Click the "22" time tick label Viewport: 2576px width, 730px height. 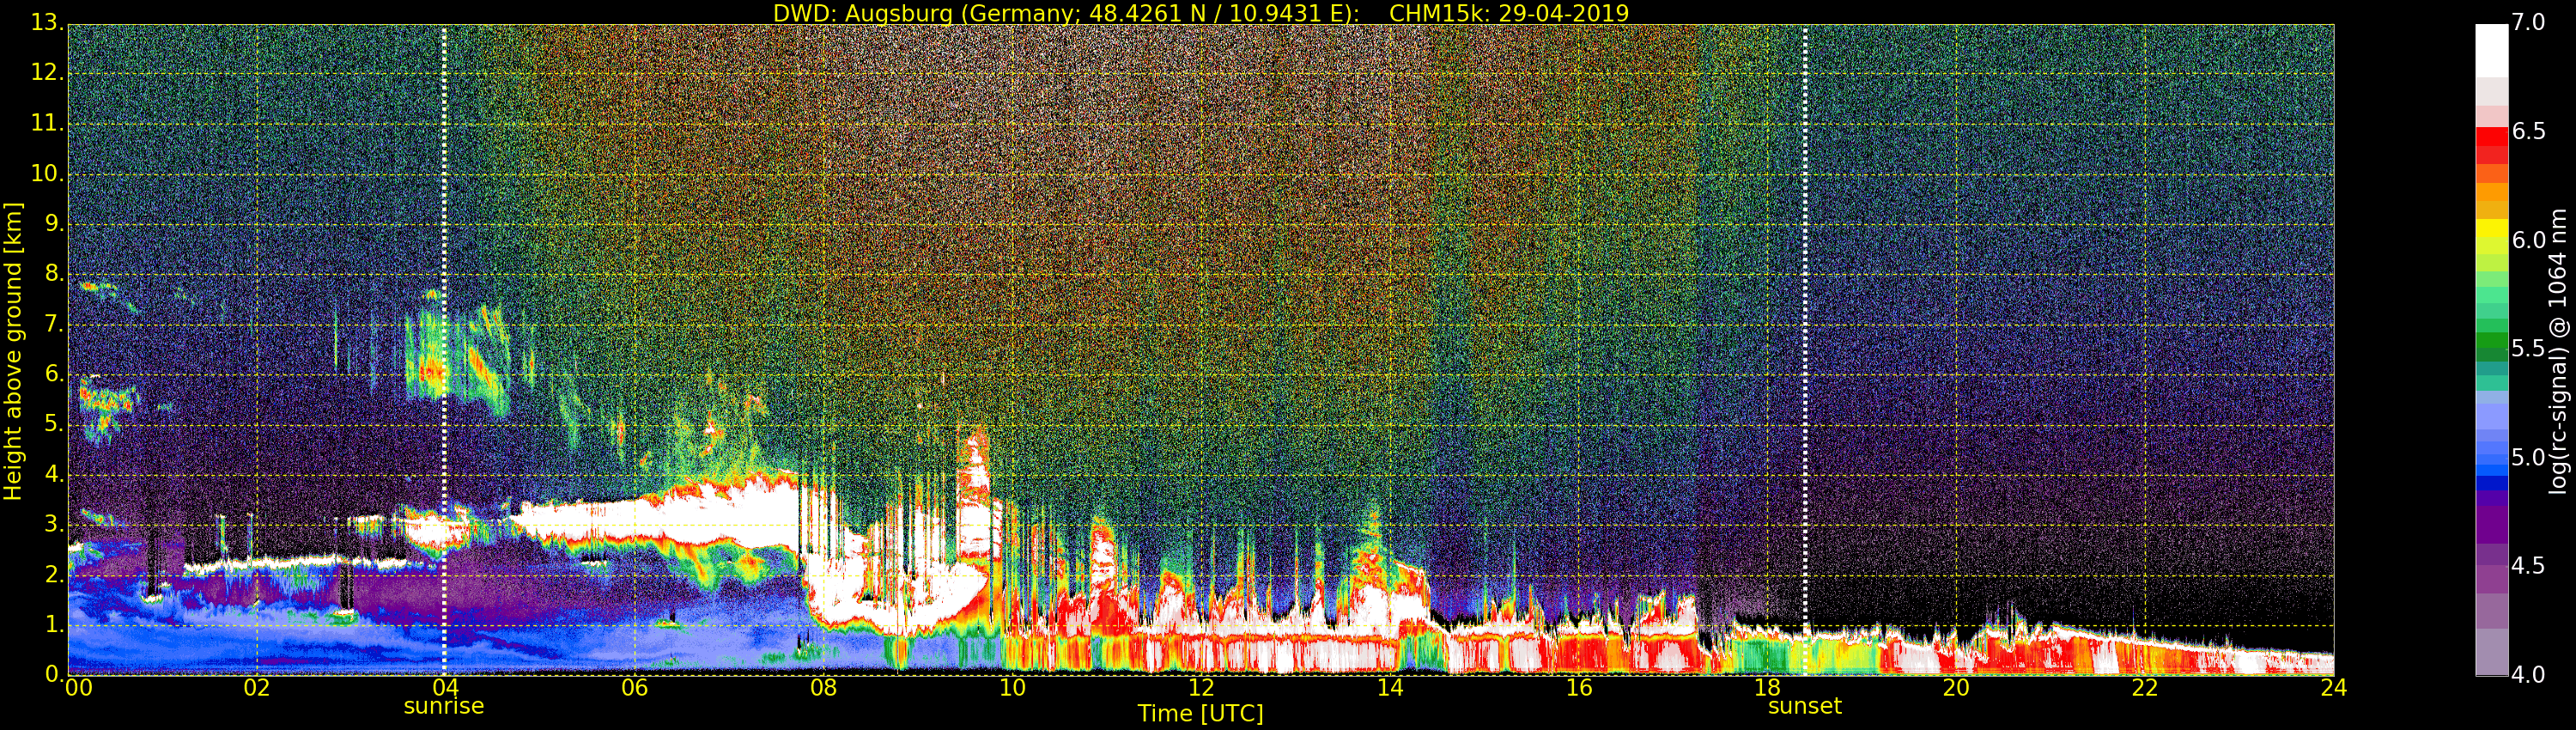[2145, 687]
